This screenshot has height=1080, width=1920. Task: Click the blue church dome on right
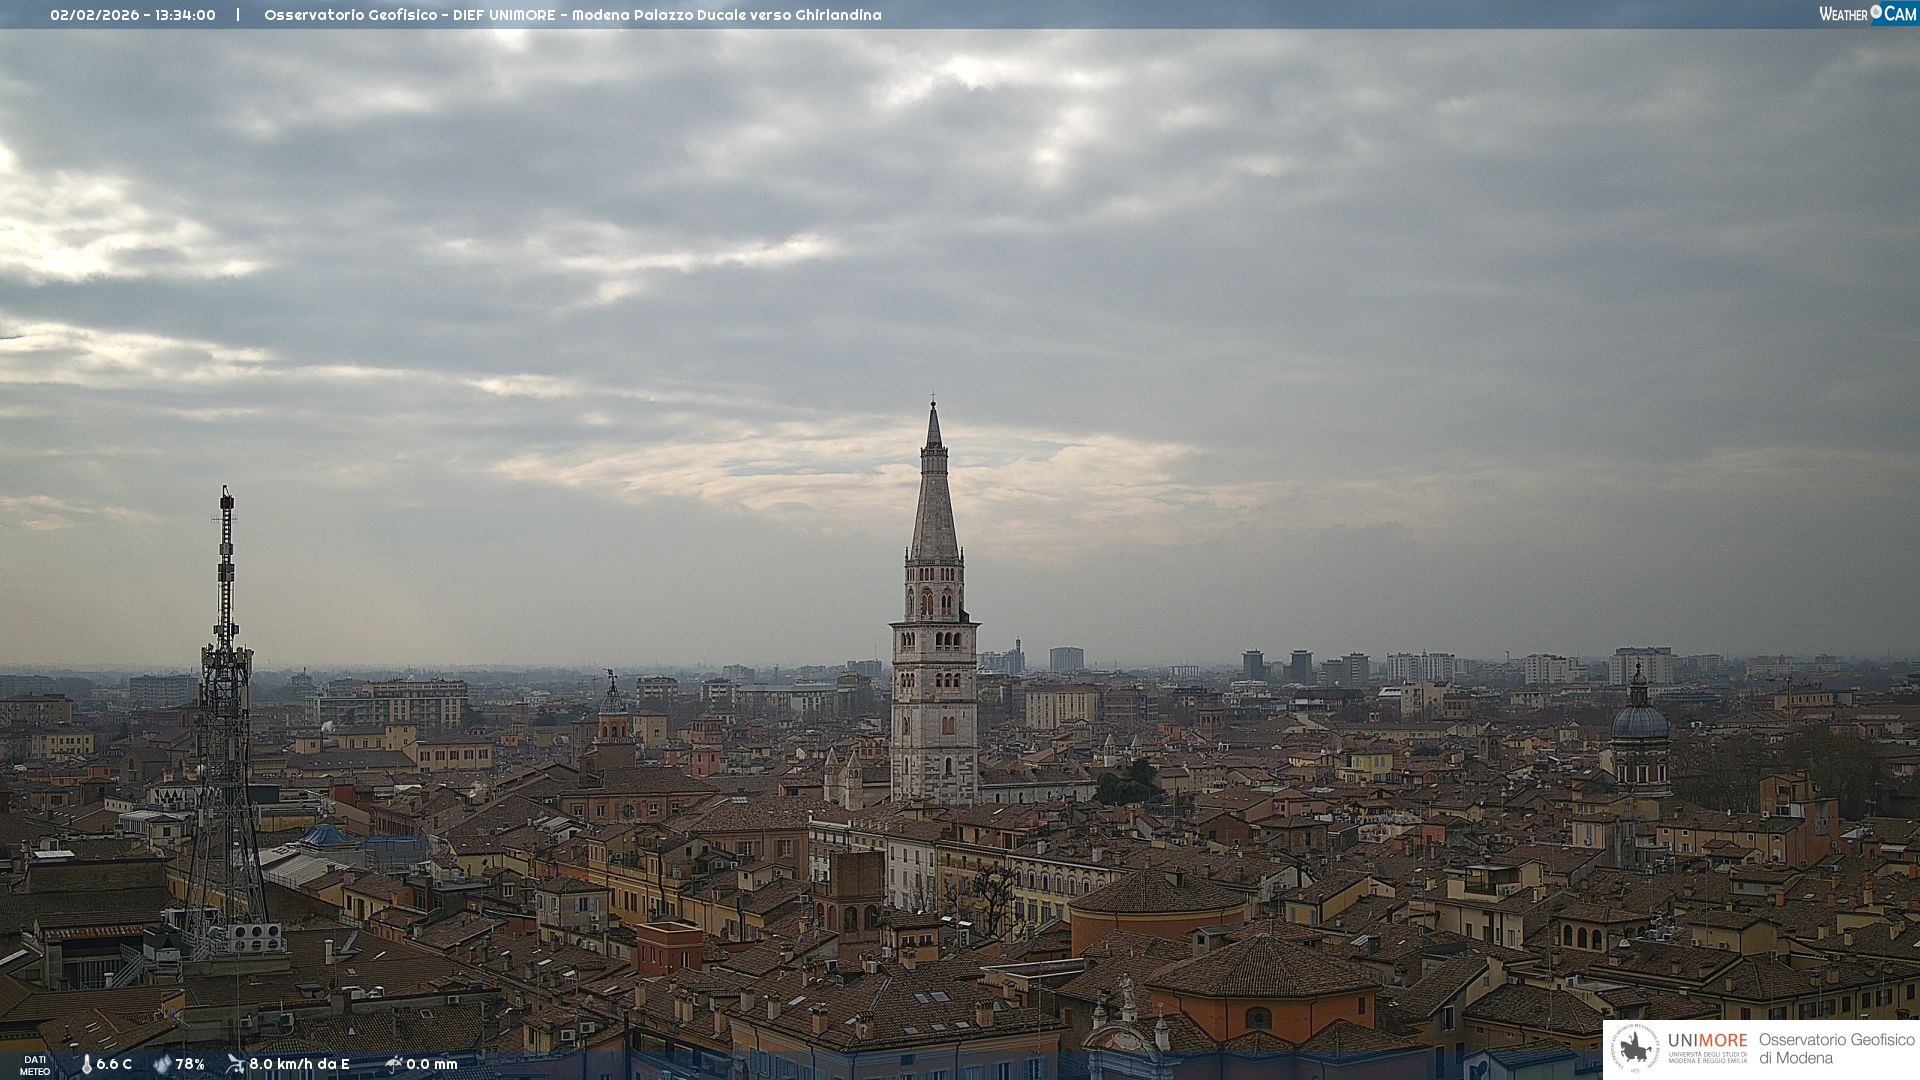[x=1640, y=720]
